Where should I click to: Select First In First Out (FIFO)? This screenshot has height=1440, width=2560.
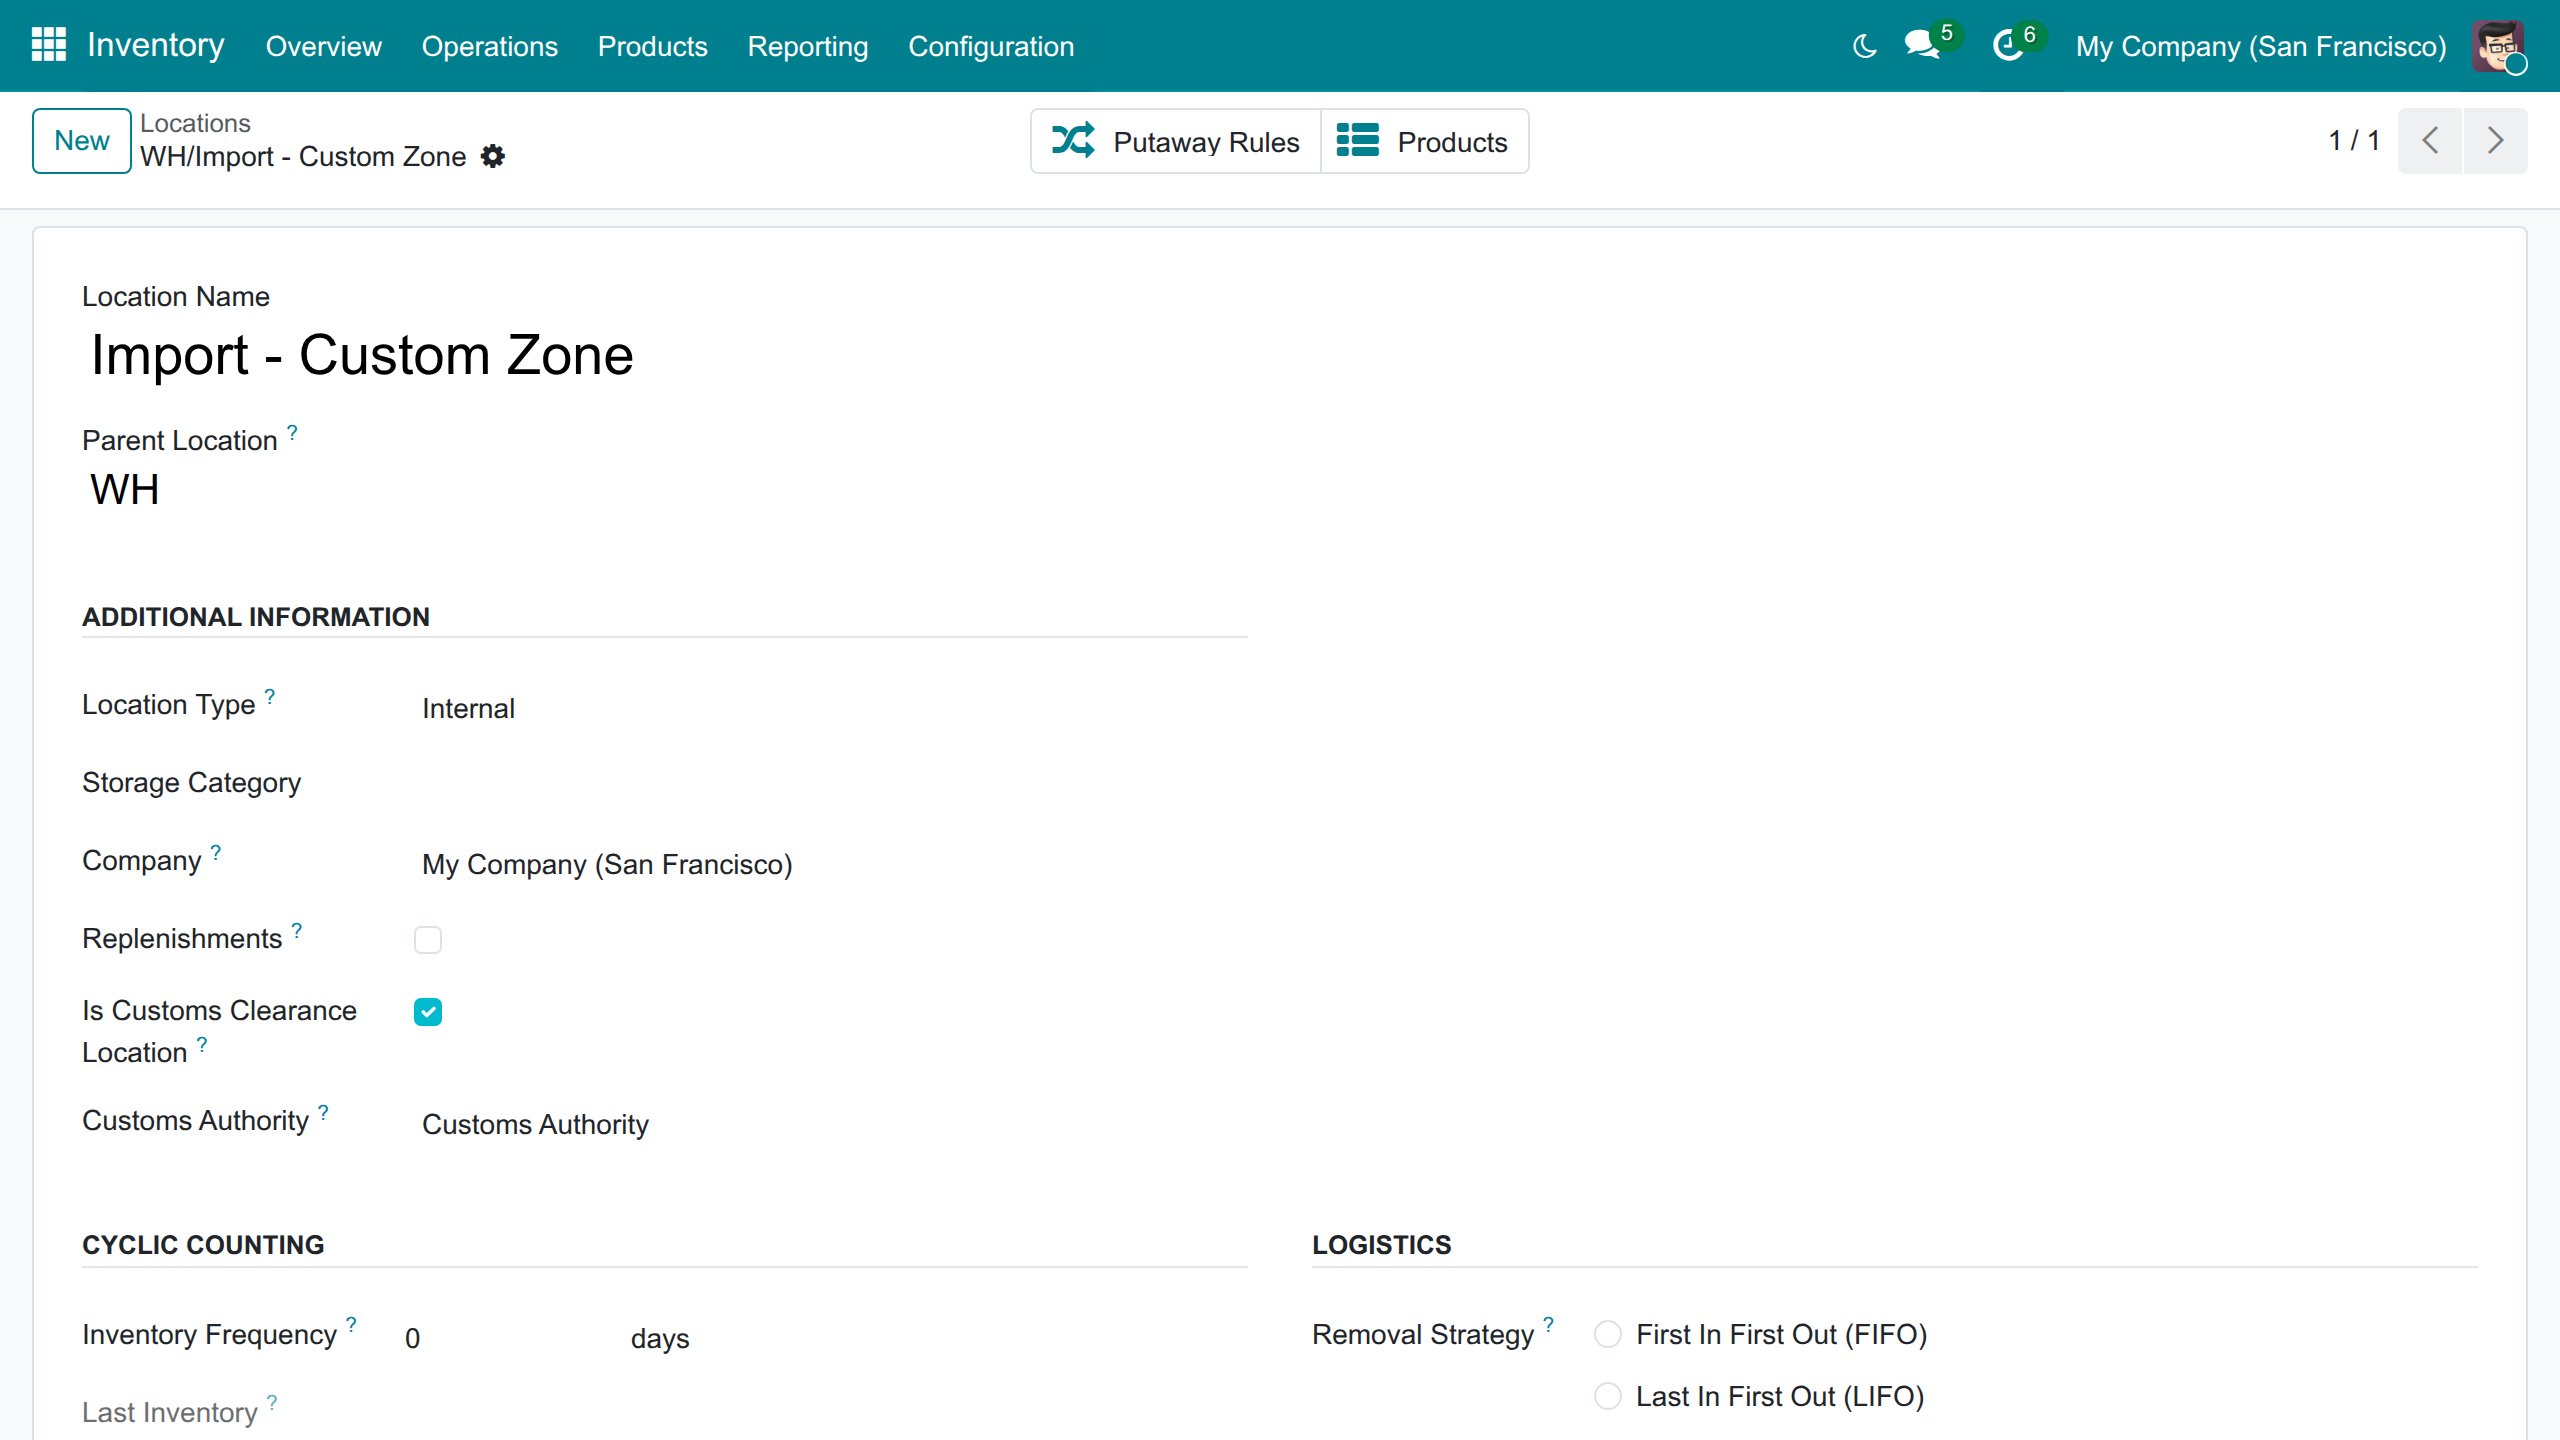click(x=1608, y=1335)
